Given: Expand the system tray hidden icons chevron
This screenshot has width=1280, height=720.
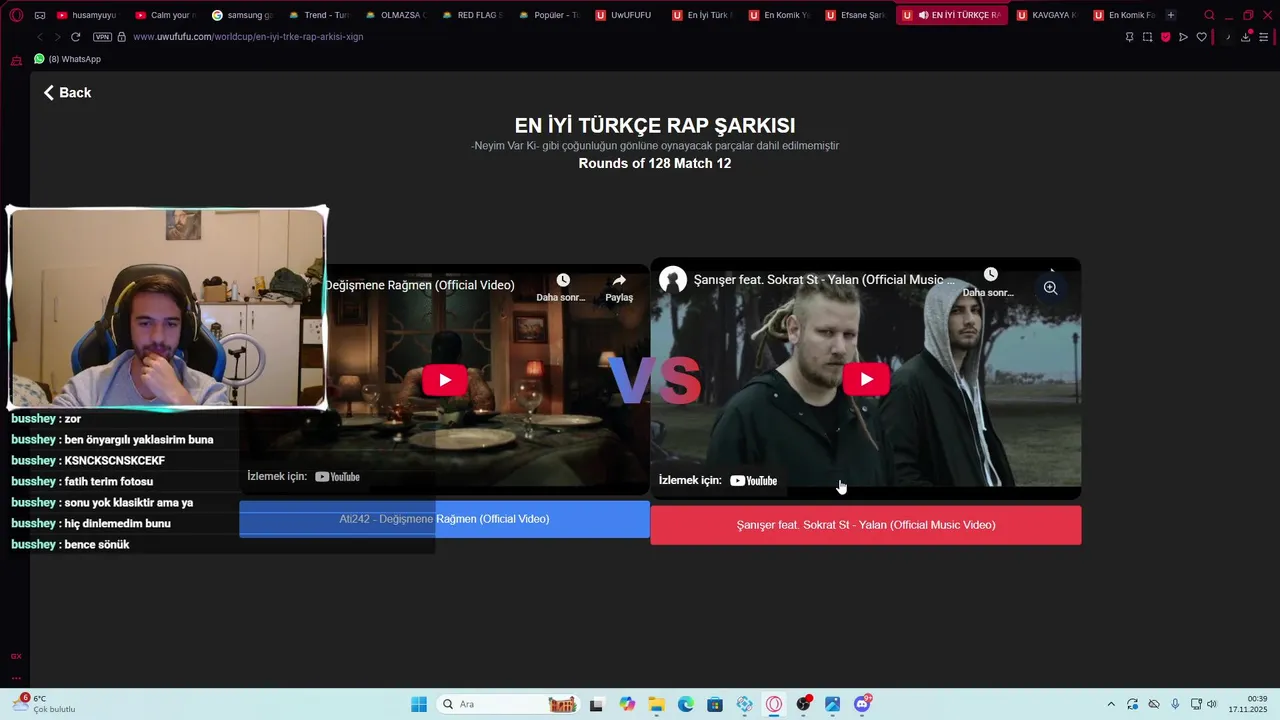Looking at the screenshot, I should click(x=1110, y=704).
